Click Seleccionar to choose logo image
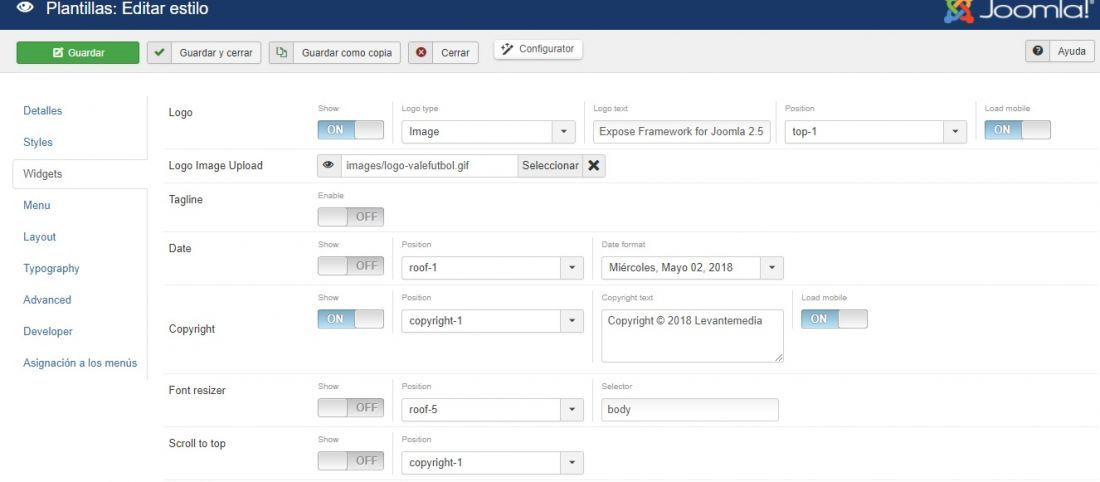 pos(551,166)
